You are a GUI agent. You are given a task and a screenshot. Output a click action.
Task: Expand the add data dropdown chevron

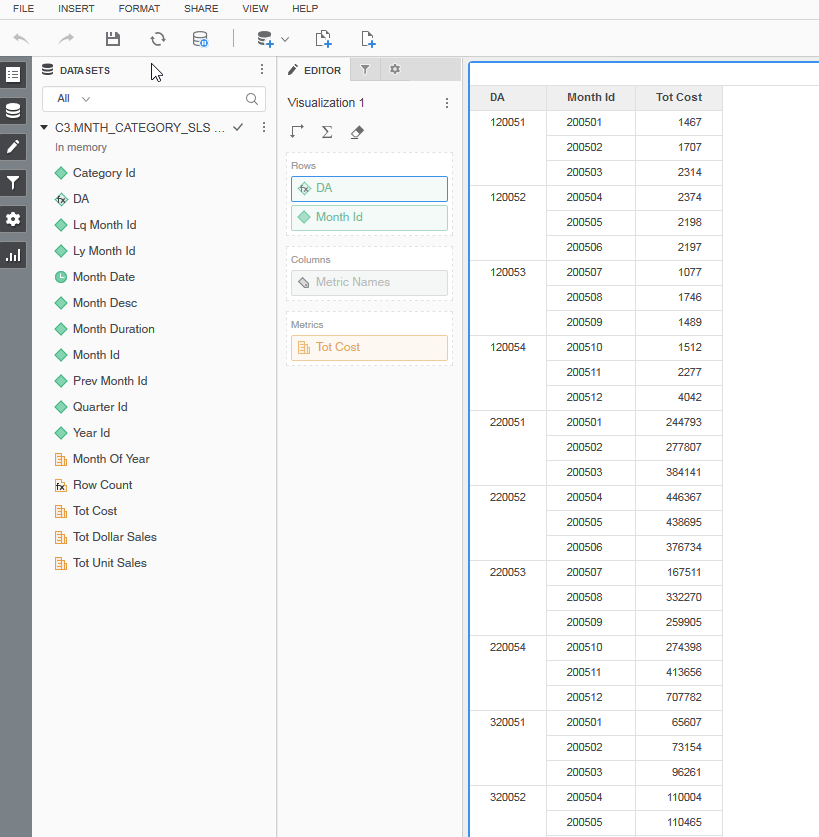click(286, 39)
